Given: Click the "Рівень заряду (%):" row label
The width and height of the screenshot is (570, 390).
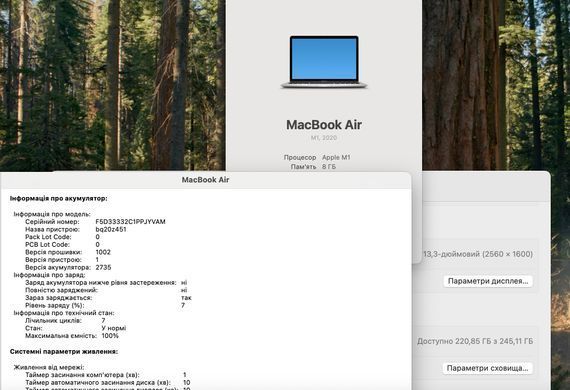Looking at the screenshot, I should pos(55,305).
